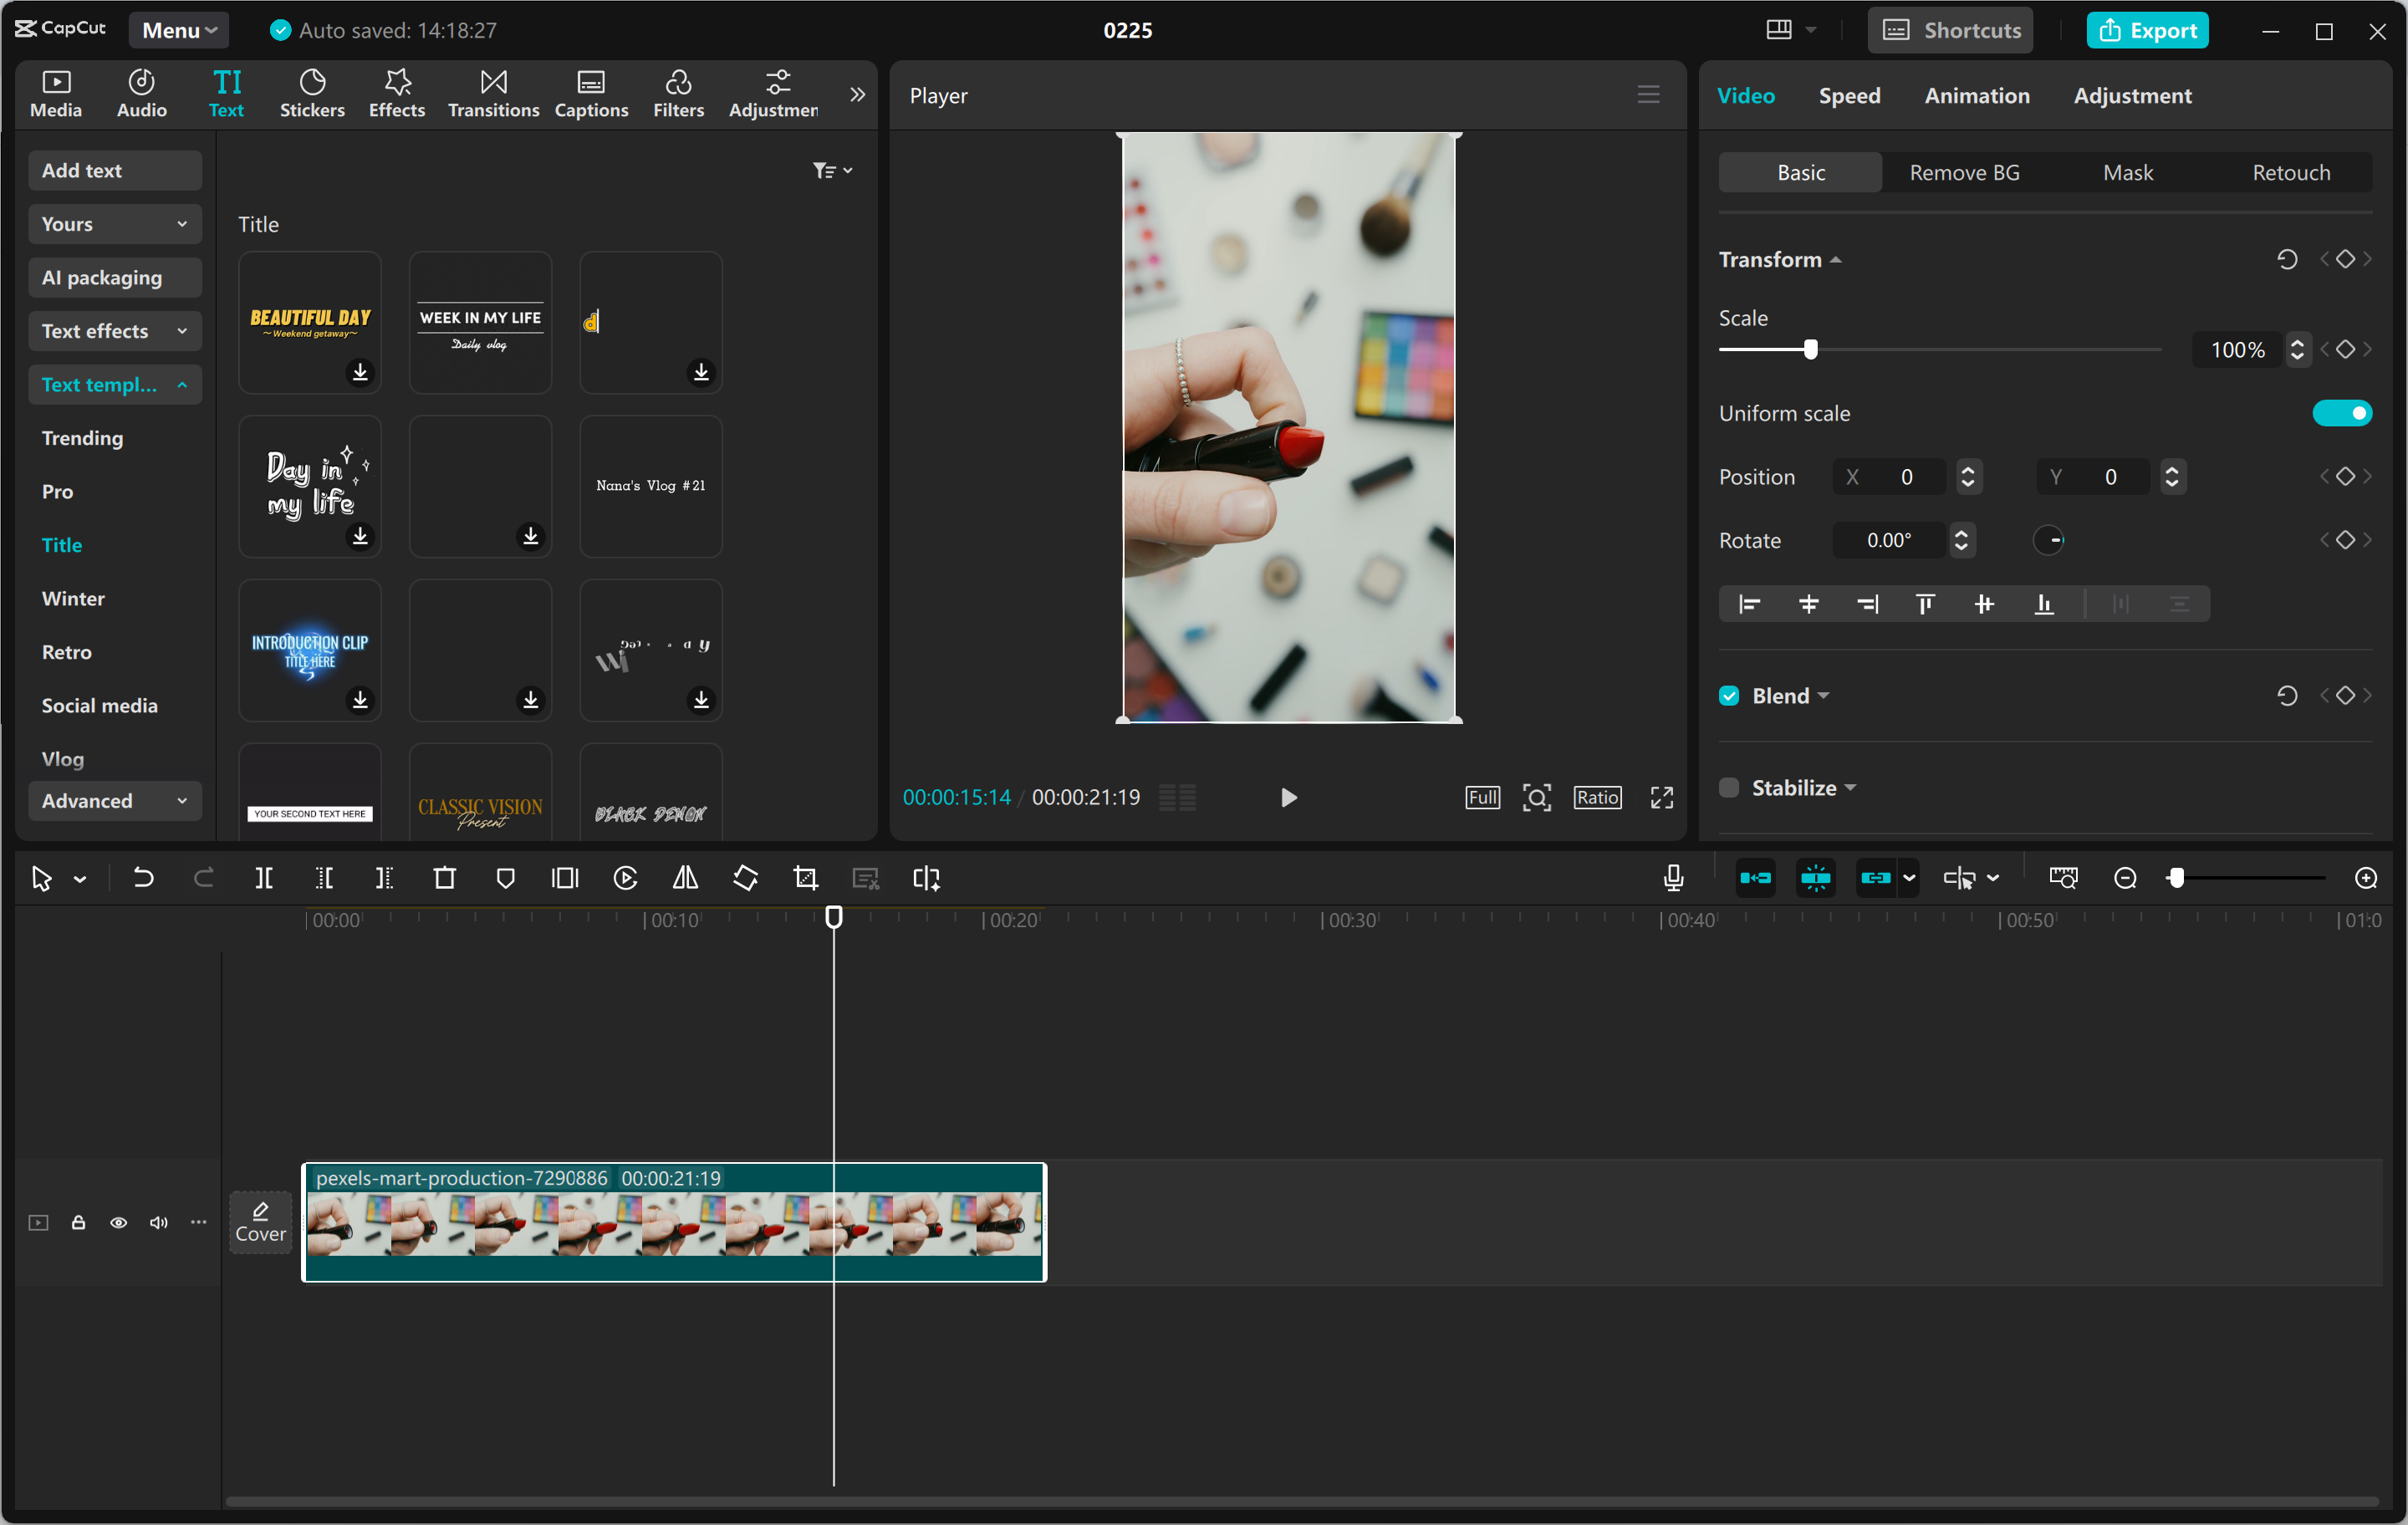
Task: Enable the Stabilize checkbox
Action: click(x=1728, y=787)
